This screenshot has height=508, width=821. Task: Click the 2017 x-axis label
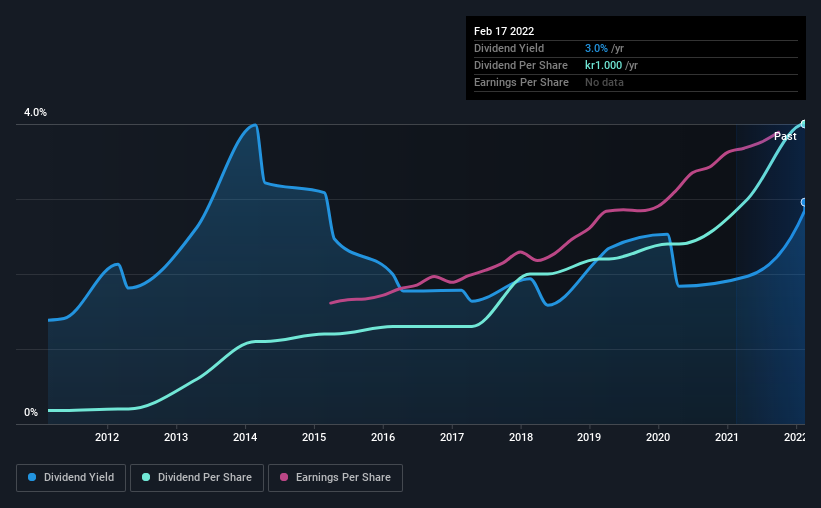tap(452, 437)
